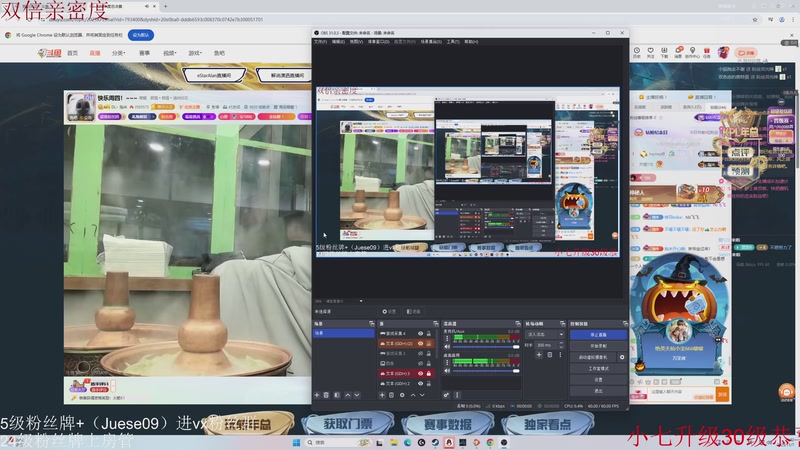Move source up in sources panel
The height and width of the screenshot is (450, 800).
[x=413, y=395]
